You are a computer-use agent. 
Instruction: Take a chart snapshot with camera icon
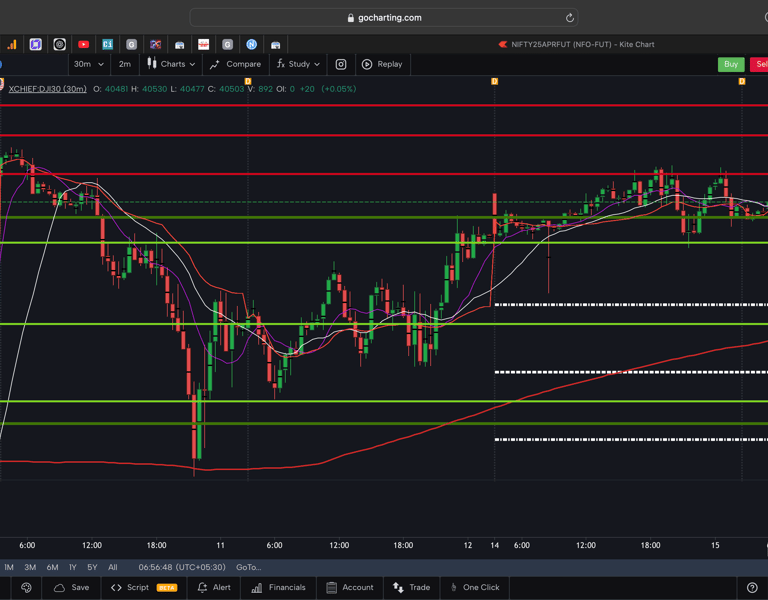click(x=341, y=64)
